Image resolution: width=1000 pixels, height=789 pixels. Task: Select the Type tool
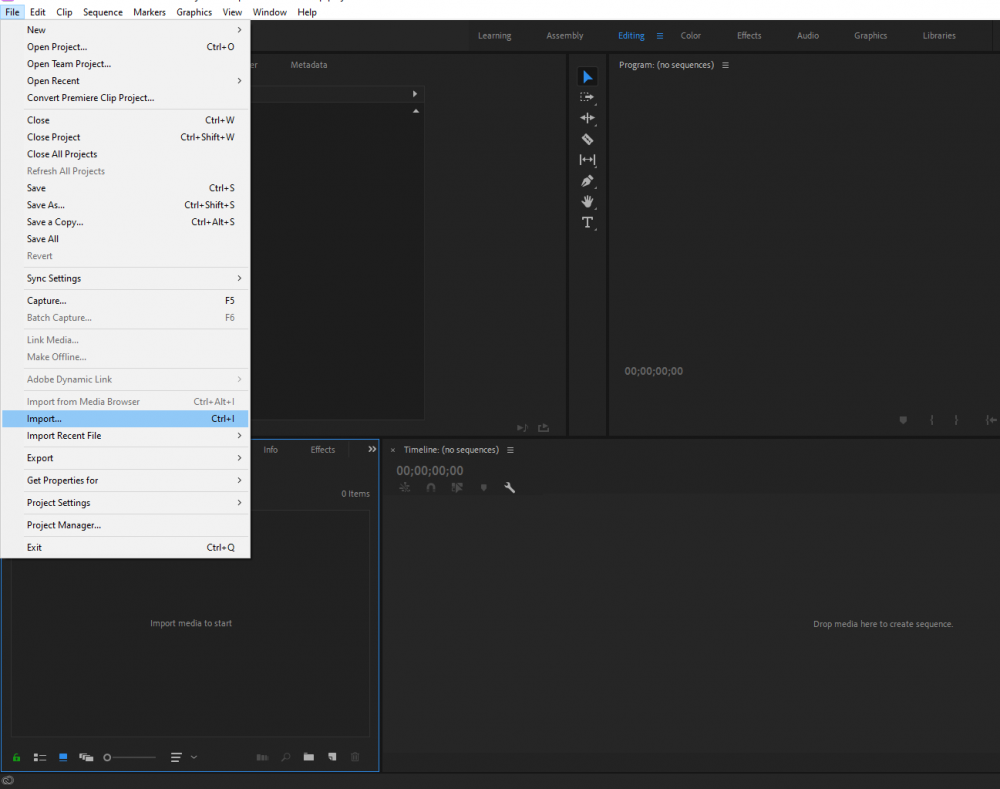[587, 223]
